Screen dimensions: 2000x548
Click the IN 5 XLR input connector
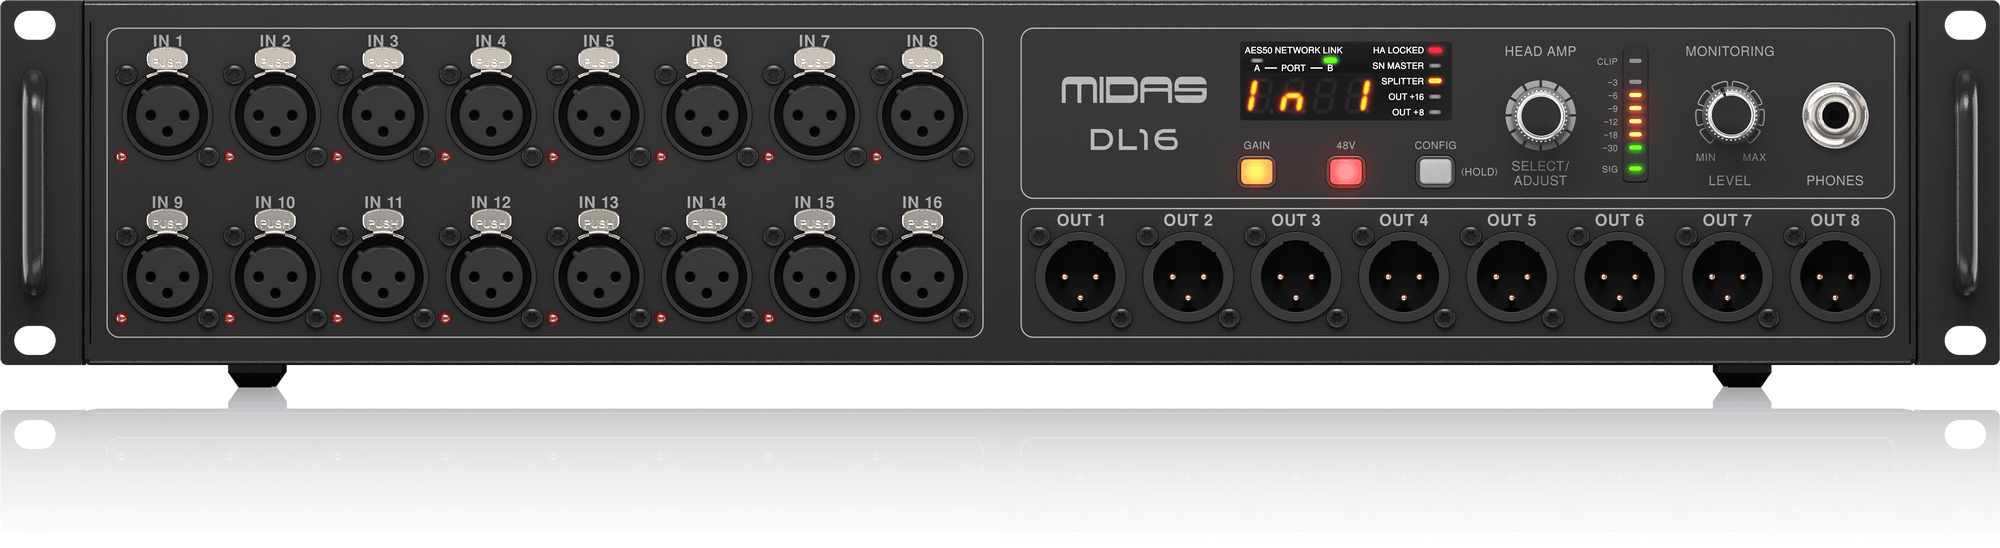pyautogui.click(x=598, y=113)
